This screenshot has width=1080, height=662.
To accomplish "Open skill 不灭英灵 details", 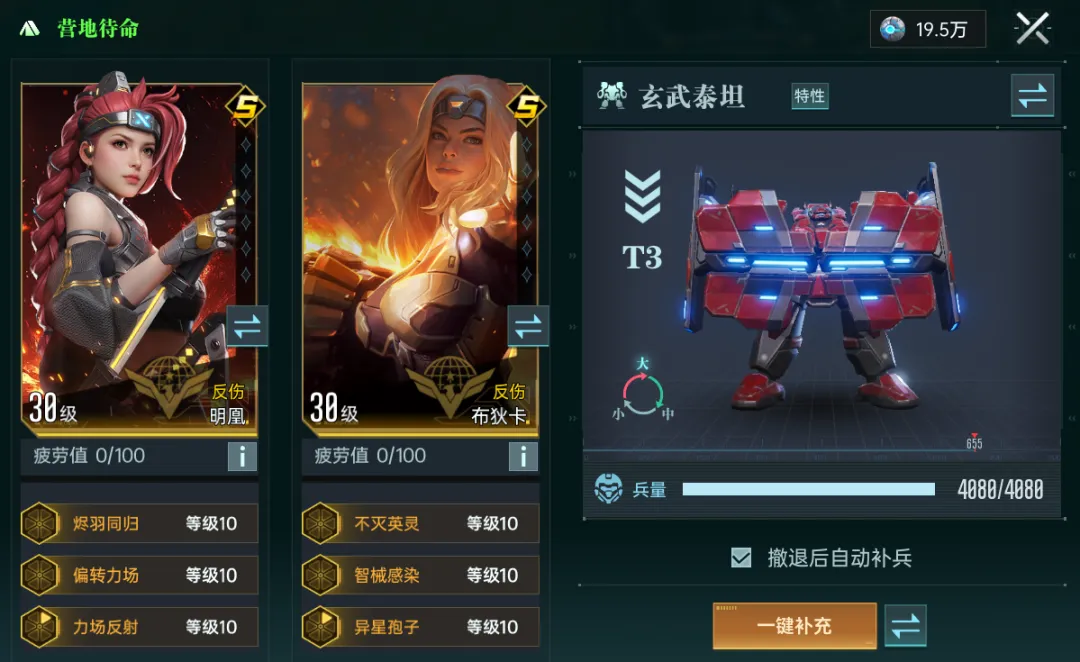I will pos(421,524).
